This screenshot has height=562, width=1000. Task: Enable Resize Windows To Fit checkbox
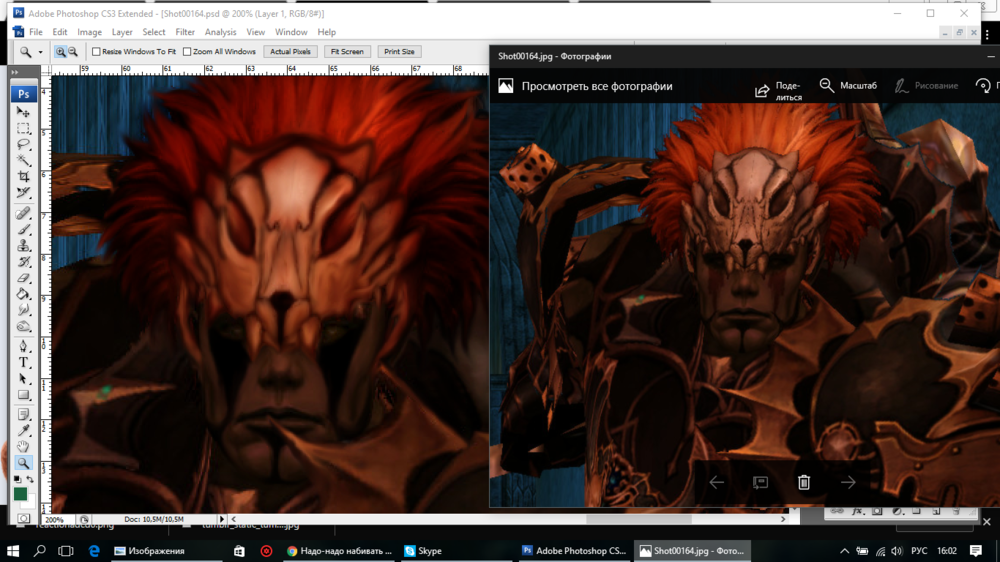pyautogui.click(x=97, y=52)
